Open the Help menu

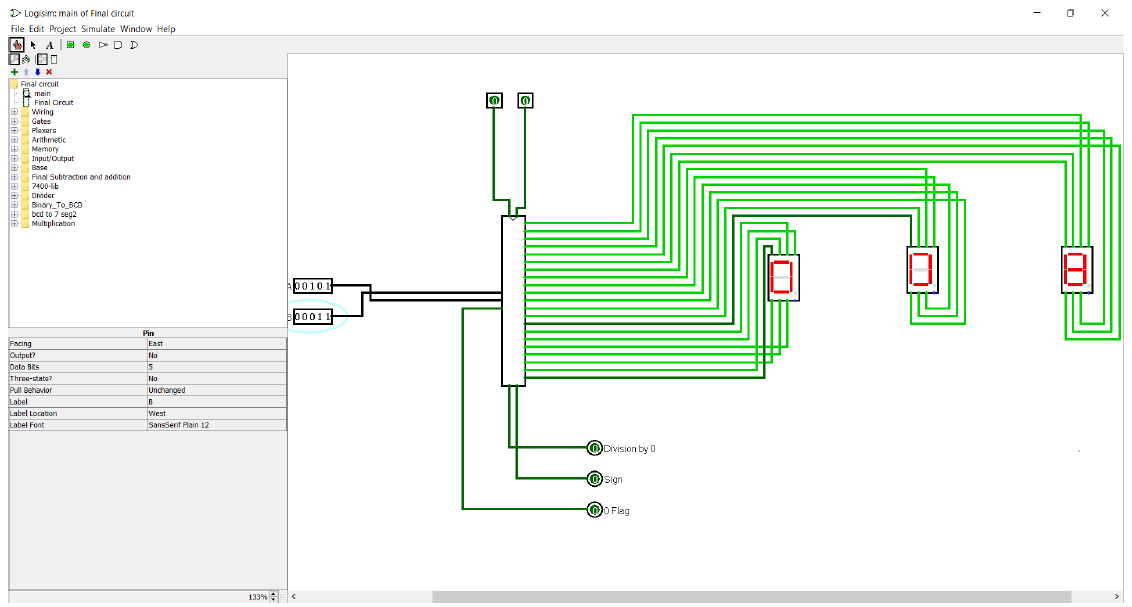pyautogui.click(x=166, y=29)
